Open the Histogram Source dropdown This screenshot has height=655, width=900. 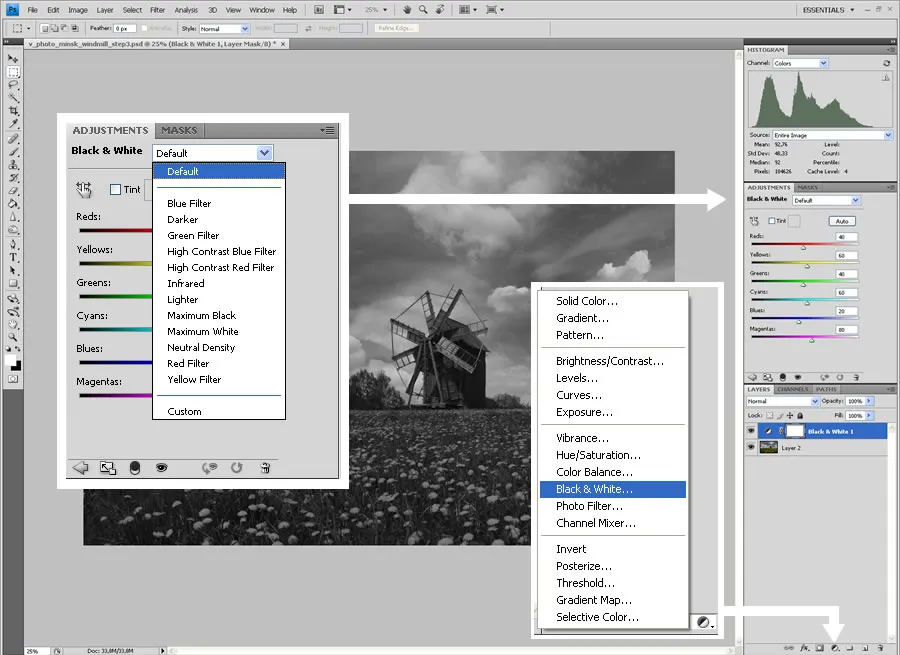click(x=832, y=135)
